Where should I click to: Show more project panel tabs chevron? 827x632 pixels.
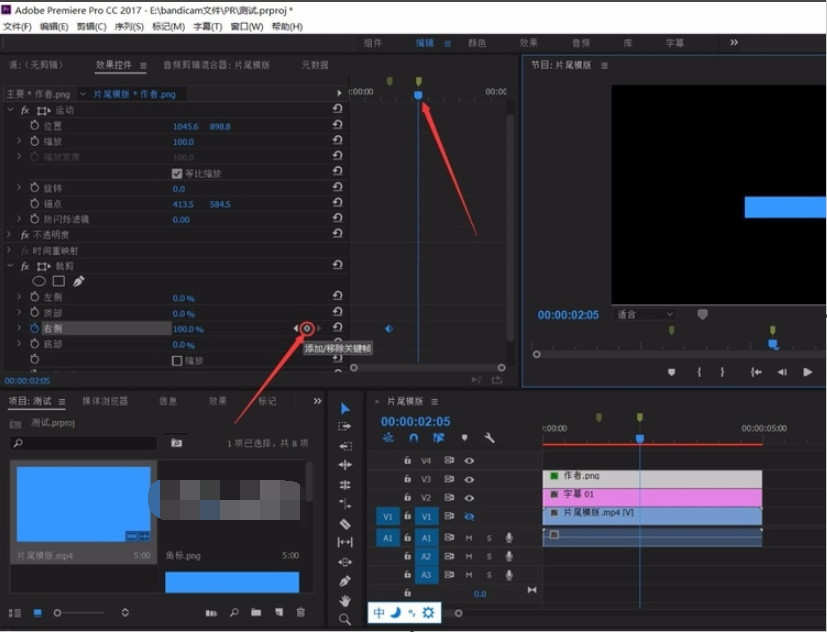click(x=317, y=401)
